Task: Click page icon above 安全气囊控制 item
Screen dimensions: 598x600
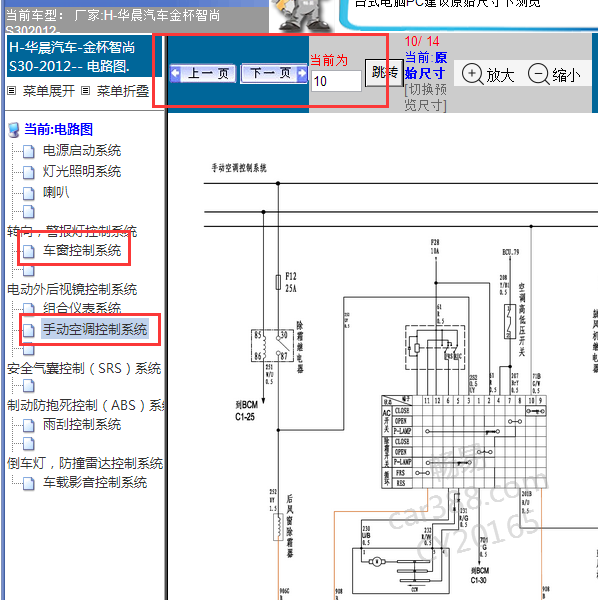Action: pos(29,349)
